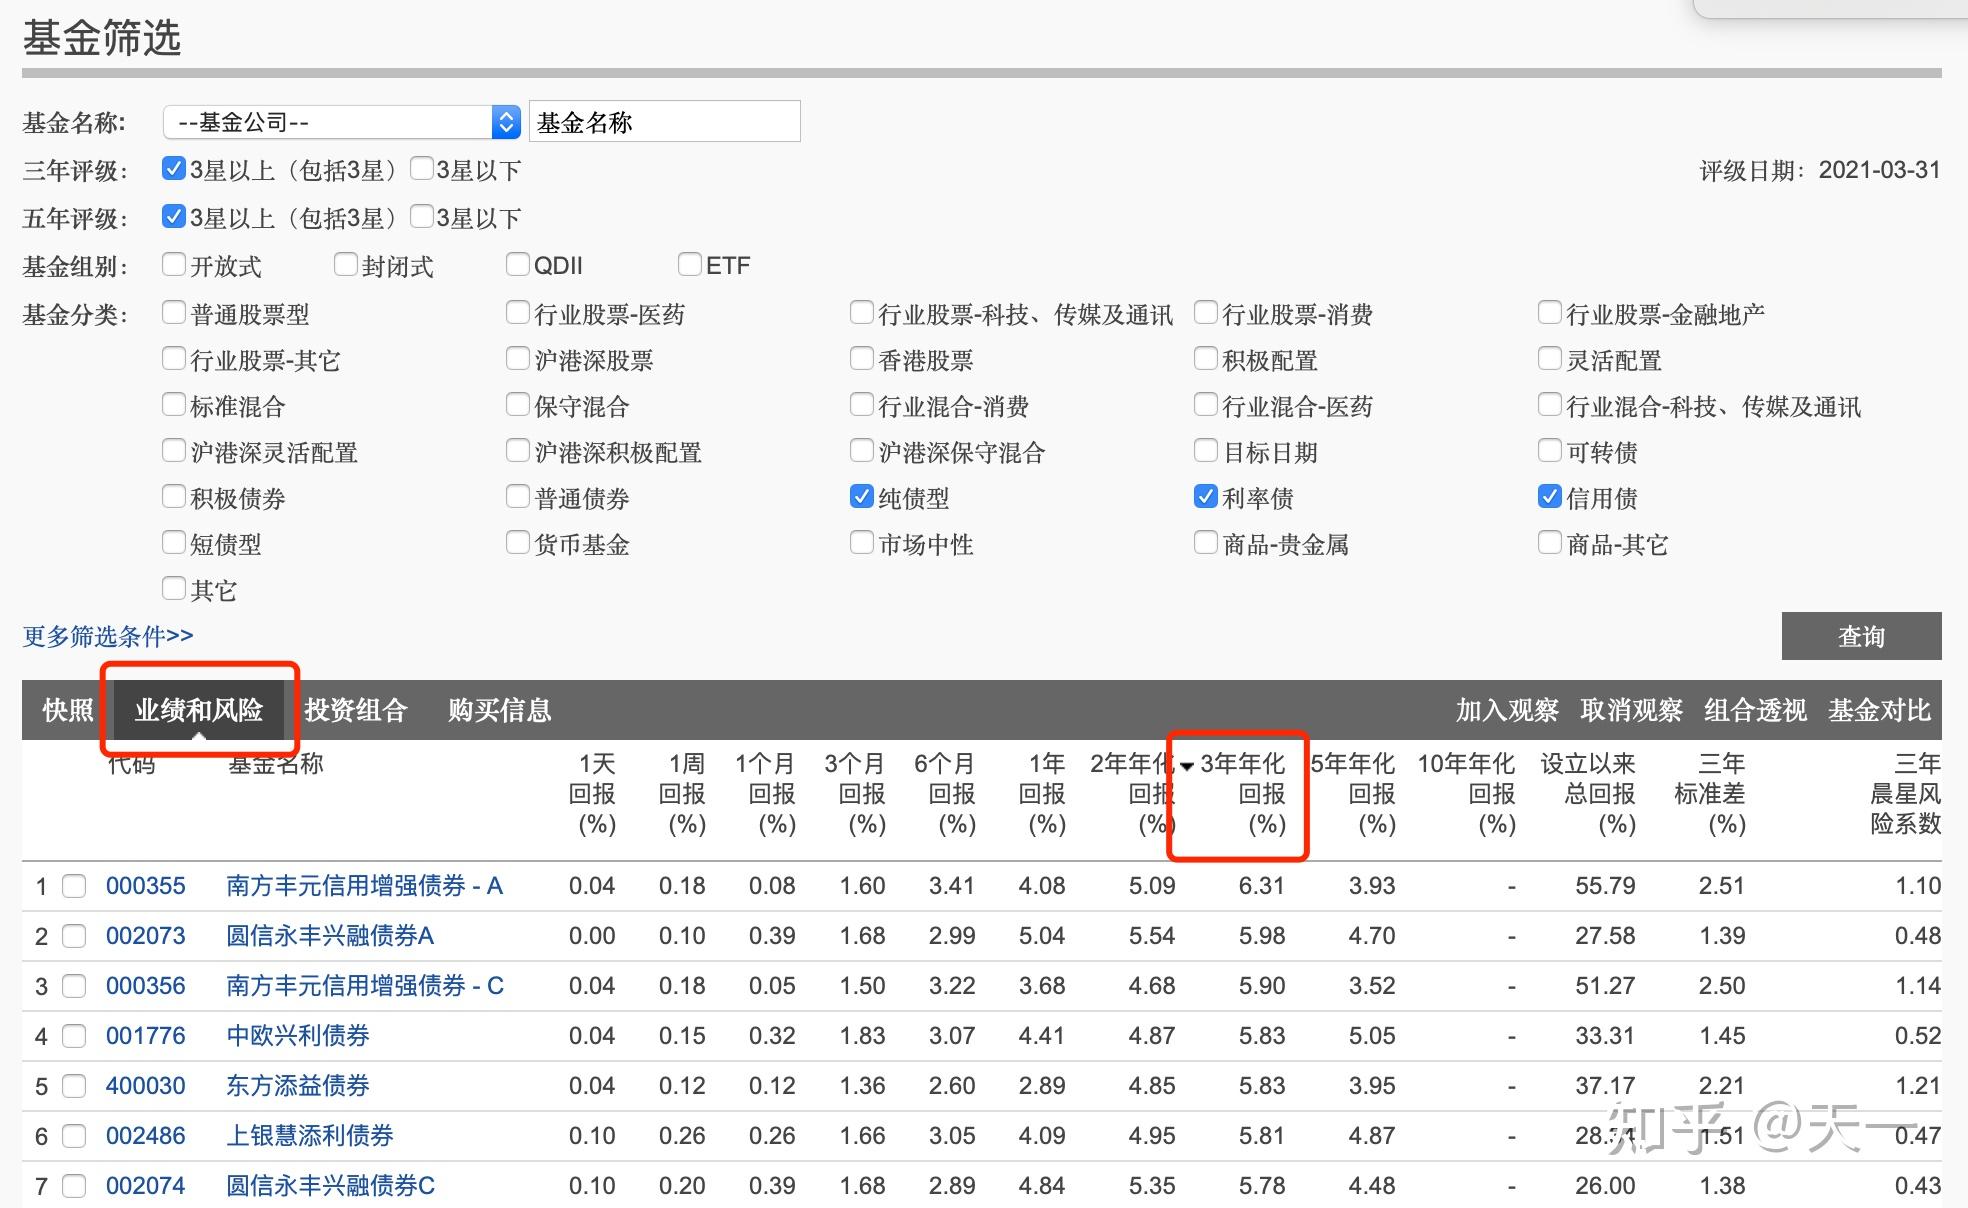This screenshot has height=1208, width=1968.
Task: Uncheck three-year 3星以上 rating checkbox
Action: tap(173, 168)
